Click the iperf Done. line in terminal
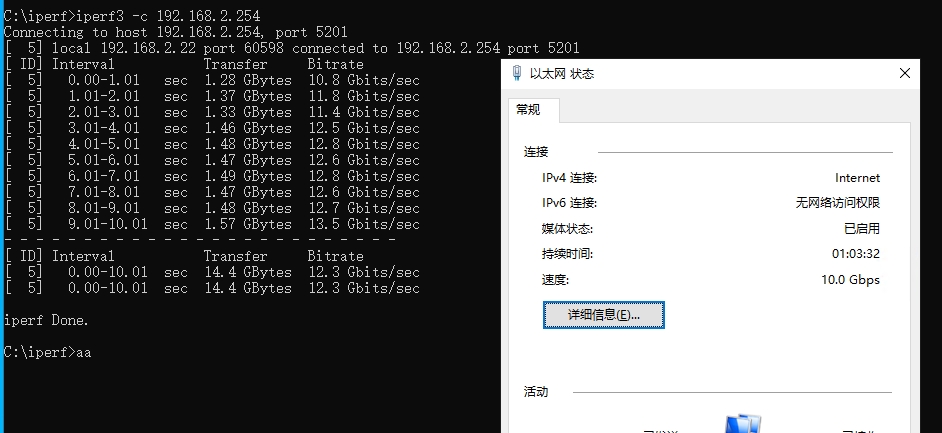 46,320
